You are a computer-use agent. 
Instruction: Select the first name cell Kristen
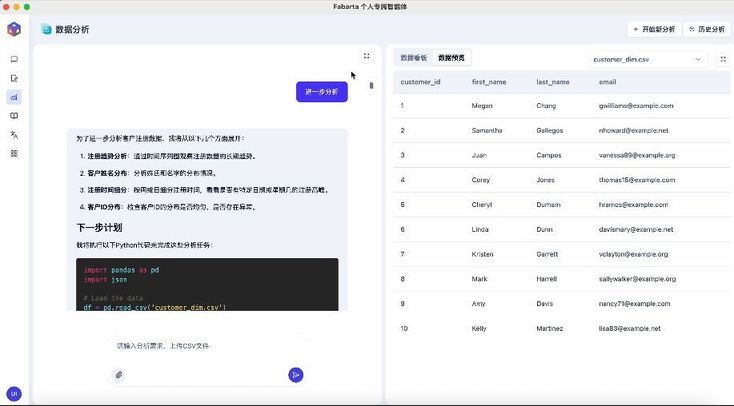coord(482,254)
